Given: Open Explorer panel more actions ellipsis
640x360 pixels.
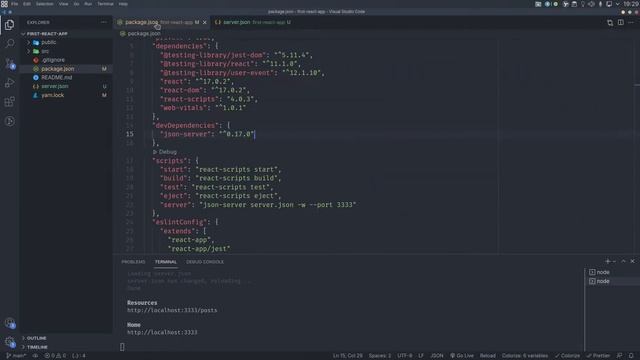Looking at the screenshot, I should (103, 22).
